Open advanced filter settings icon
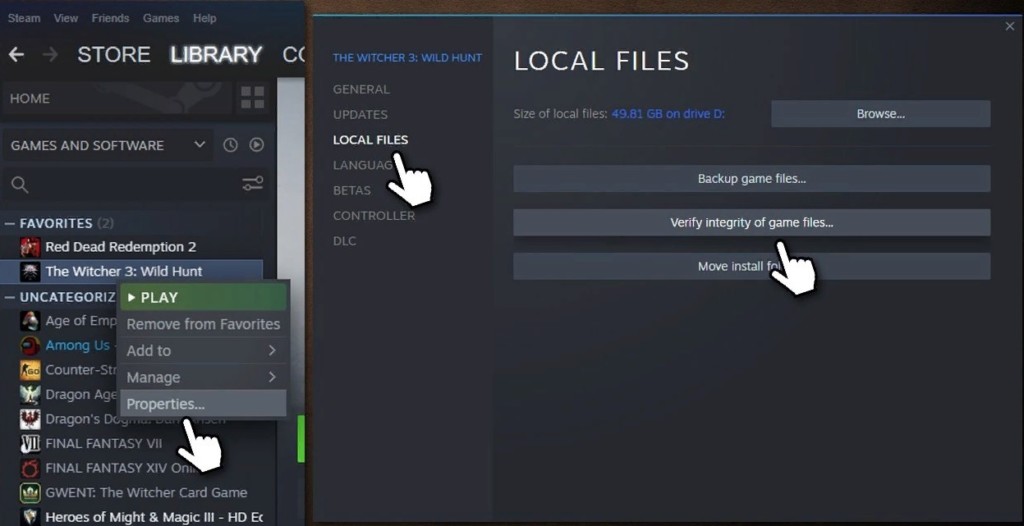Screen dimensions: 1024x526 tap(253, 184)
